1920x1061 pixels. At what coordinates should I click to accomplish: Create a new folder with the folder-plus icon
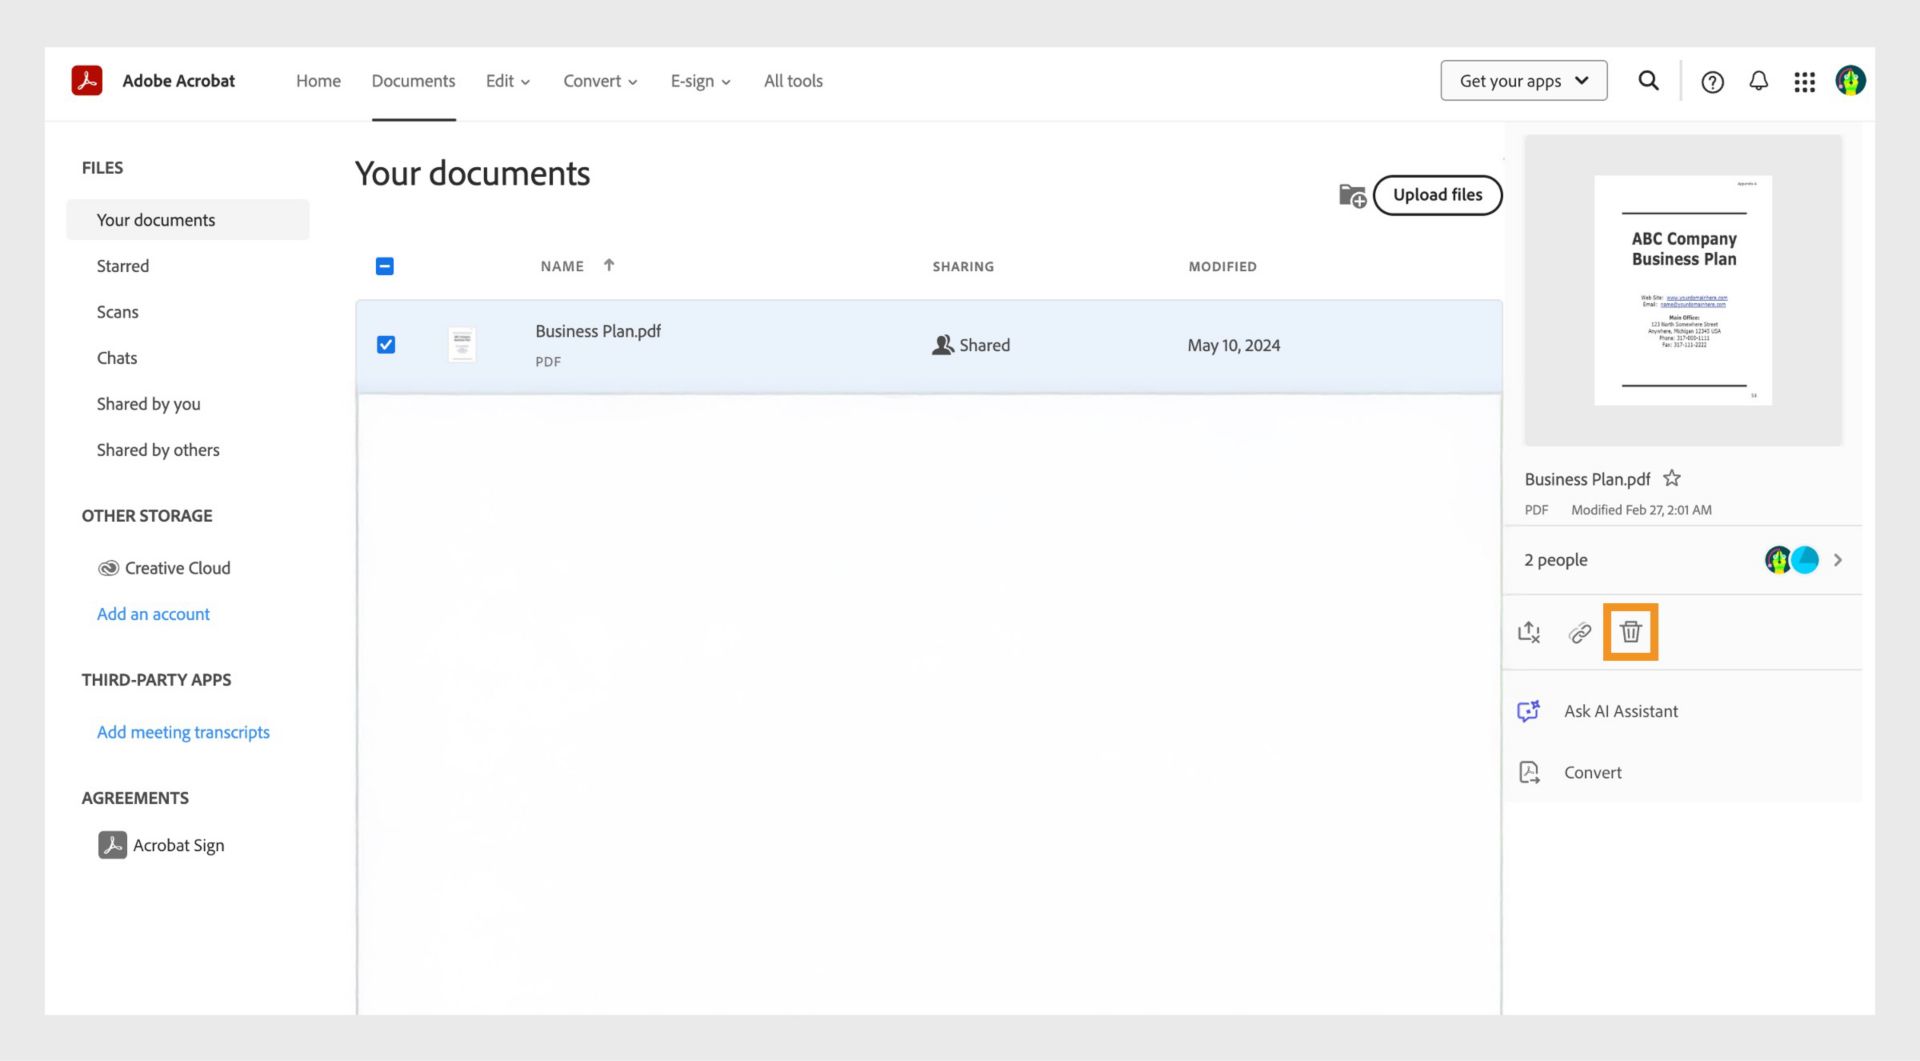click(x=1352, y=196)
